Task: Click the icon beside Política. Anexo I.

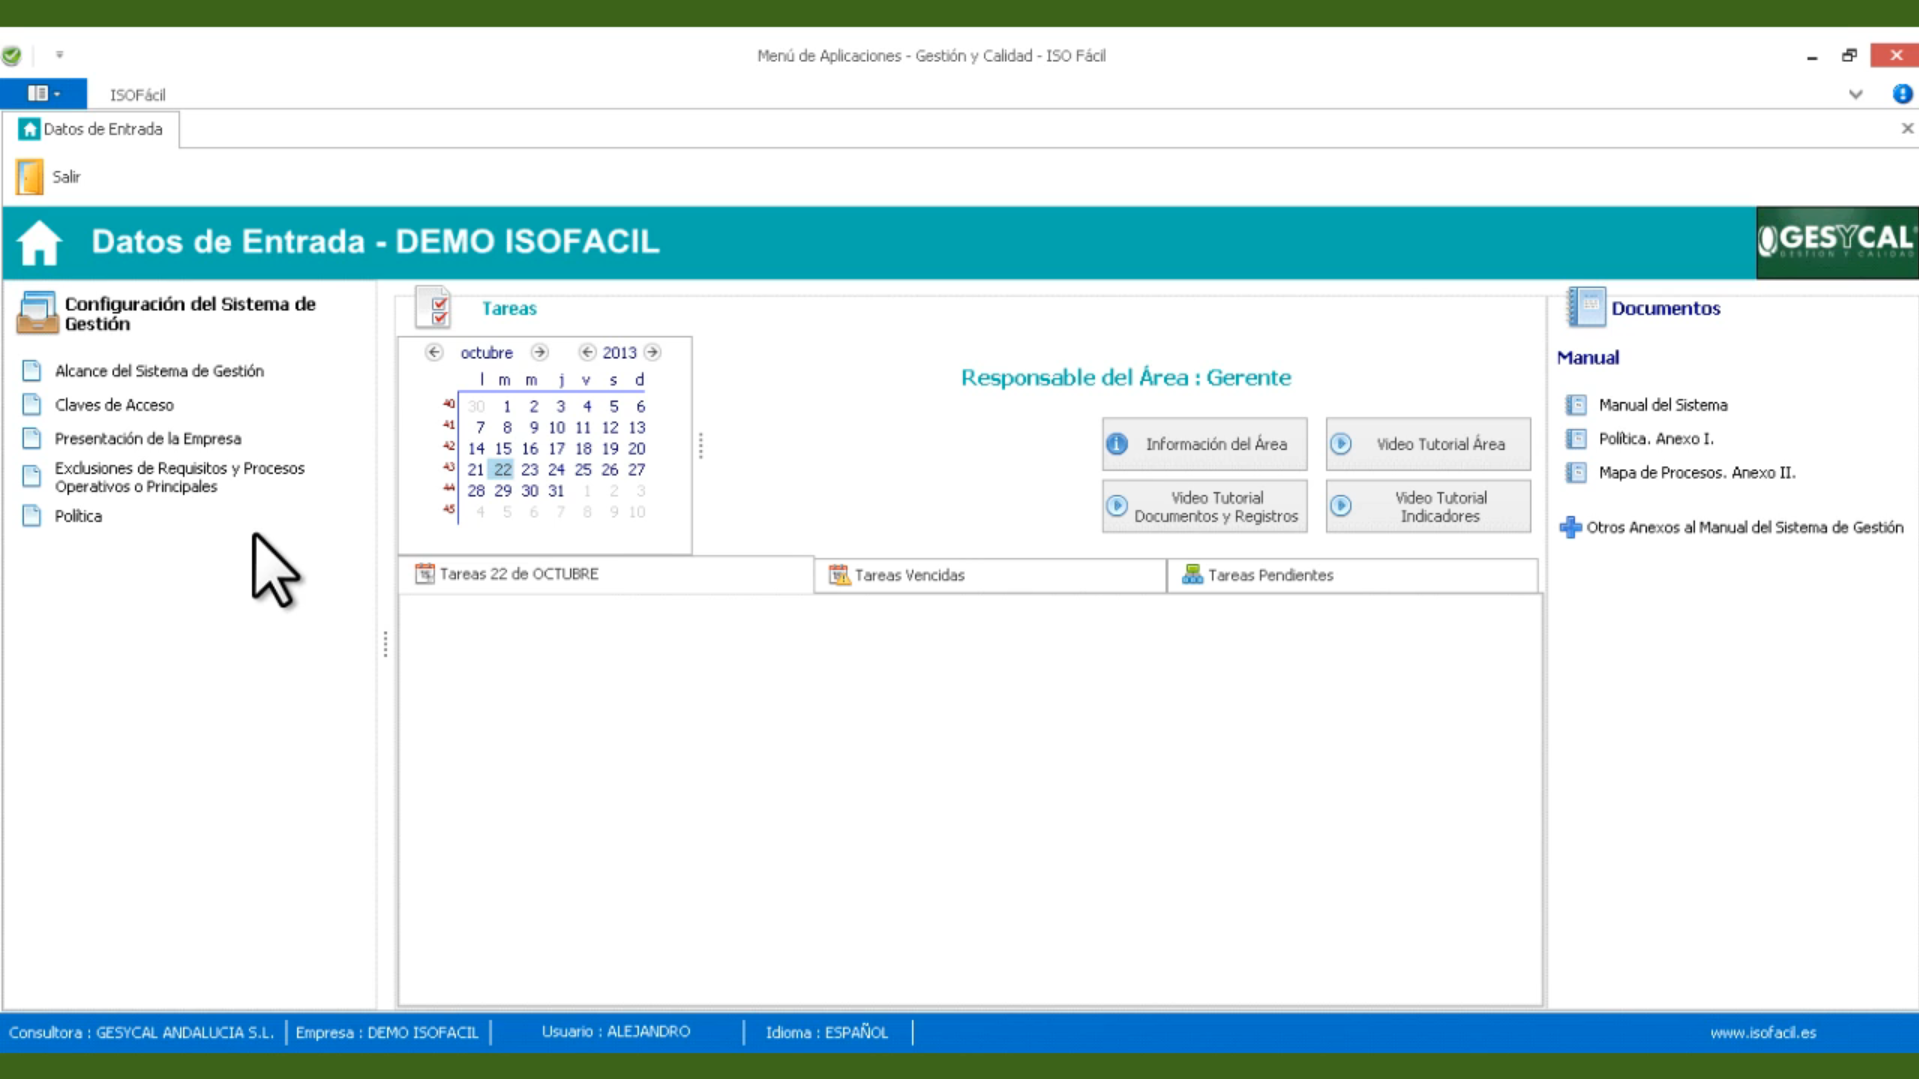Action: pyautogui.click(x=1576, y=439)
